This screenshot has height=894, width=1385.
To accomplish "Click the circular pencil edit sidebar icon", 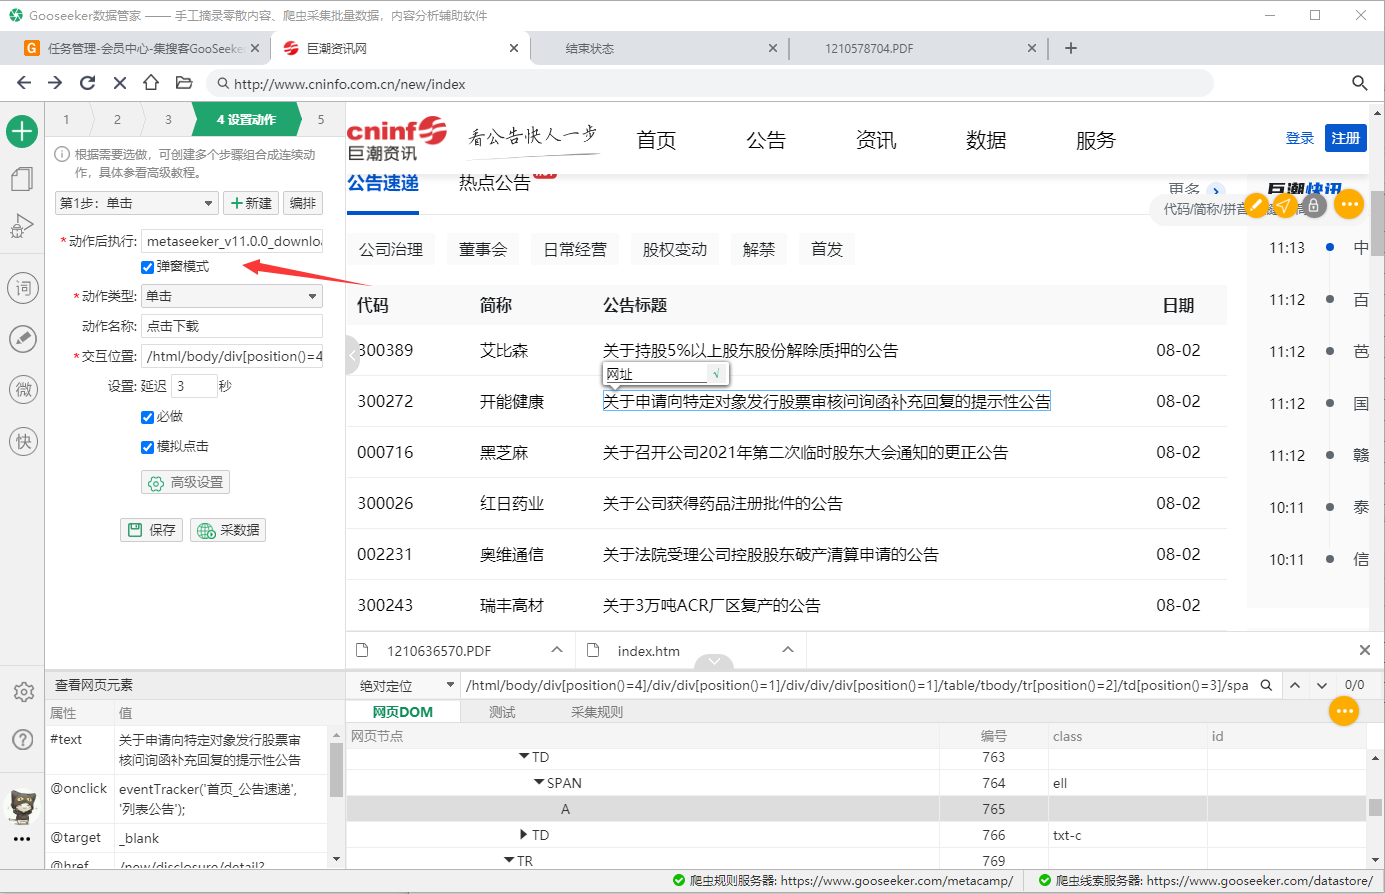I will pyautogui.click(x=22, y=339).
